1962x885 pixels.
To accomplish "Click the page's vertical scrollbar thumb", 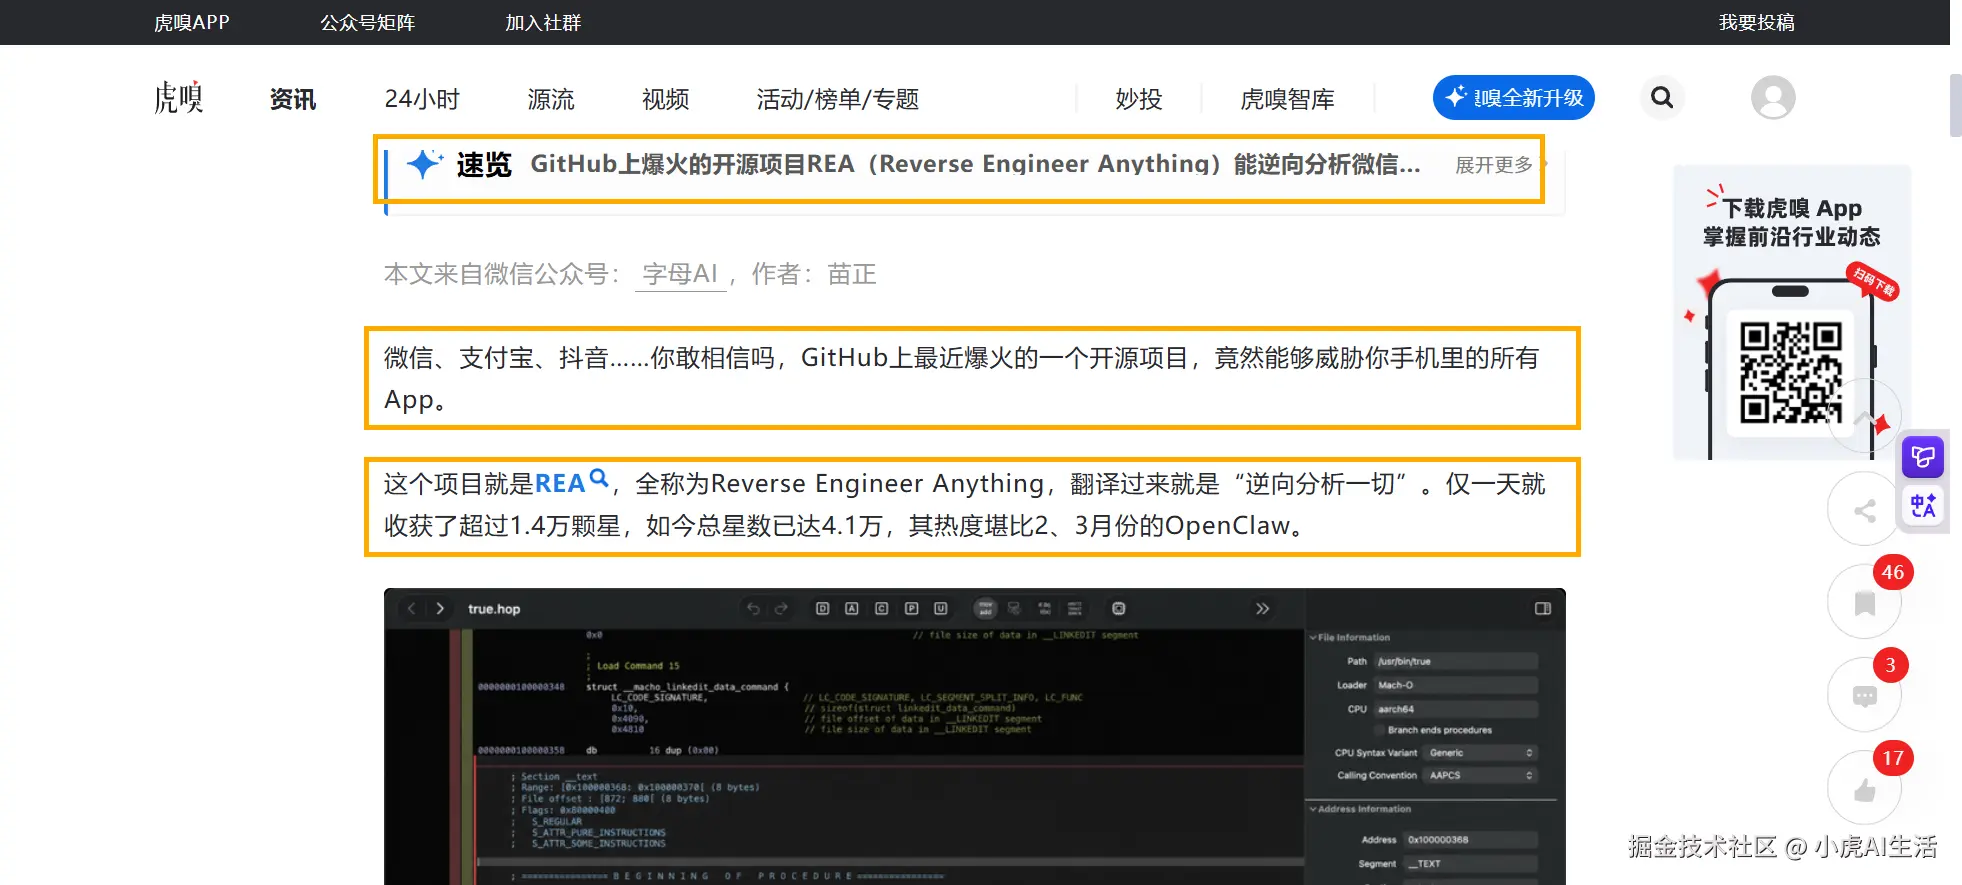I will 1956,105.
